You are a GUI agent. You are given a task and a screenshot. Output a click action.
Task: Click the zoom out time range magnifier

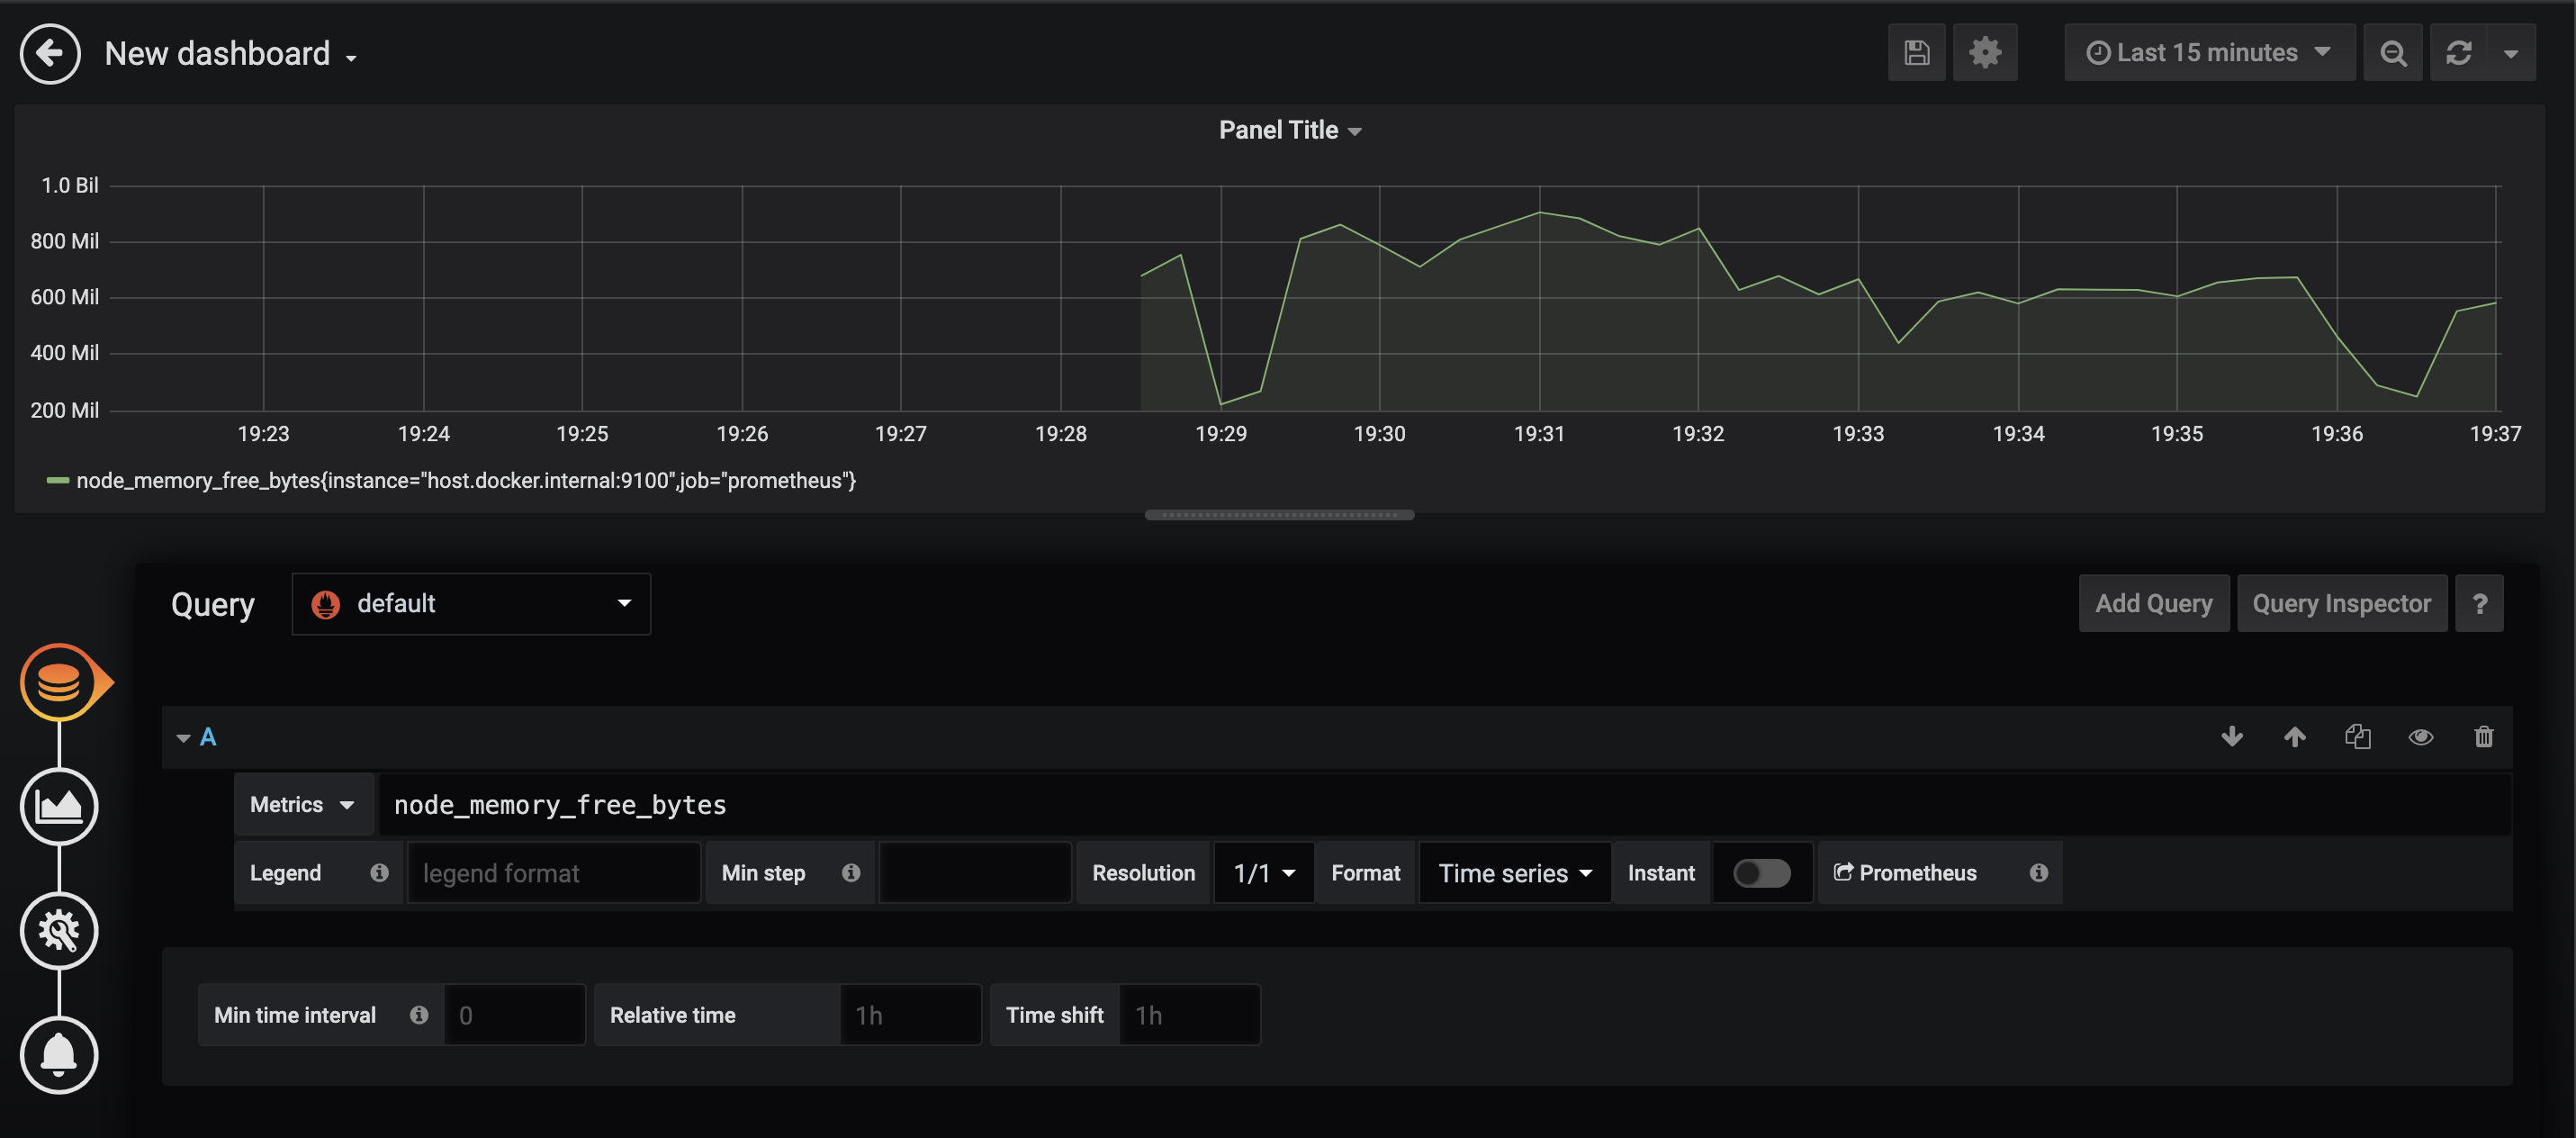[x=2392, y=53]
